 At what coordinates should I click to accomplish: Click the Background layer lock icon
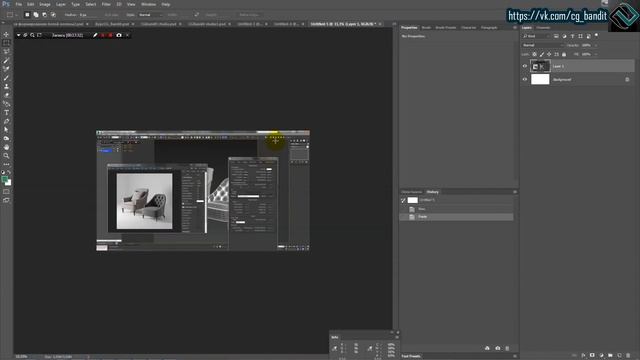click(627, 80)
